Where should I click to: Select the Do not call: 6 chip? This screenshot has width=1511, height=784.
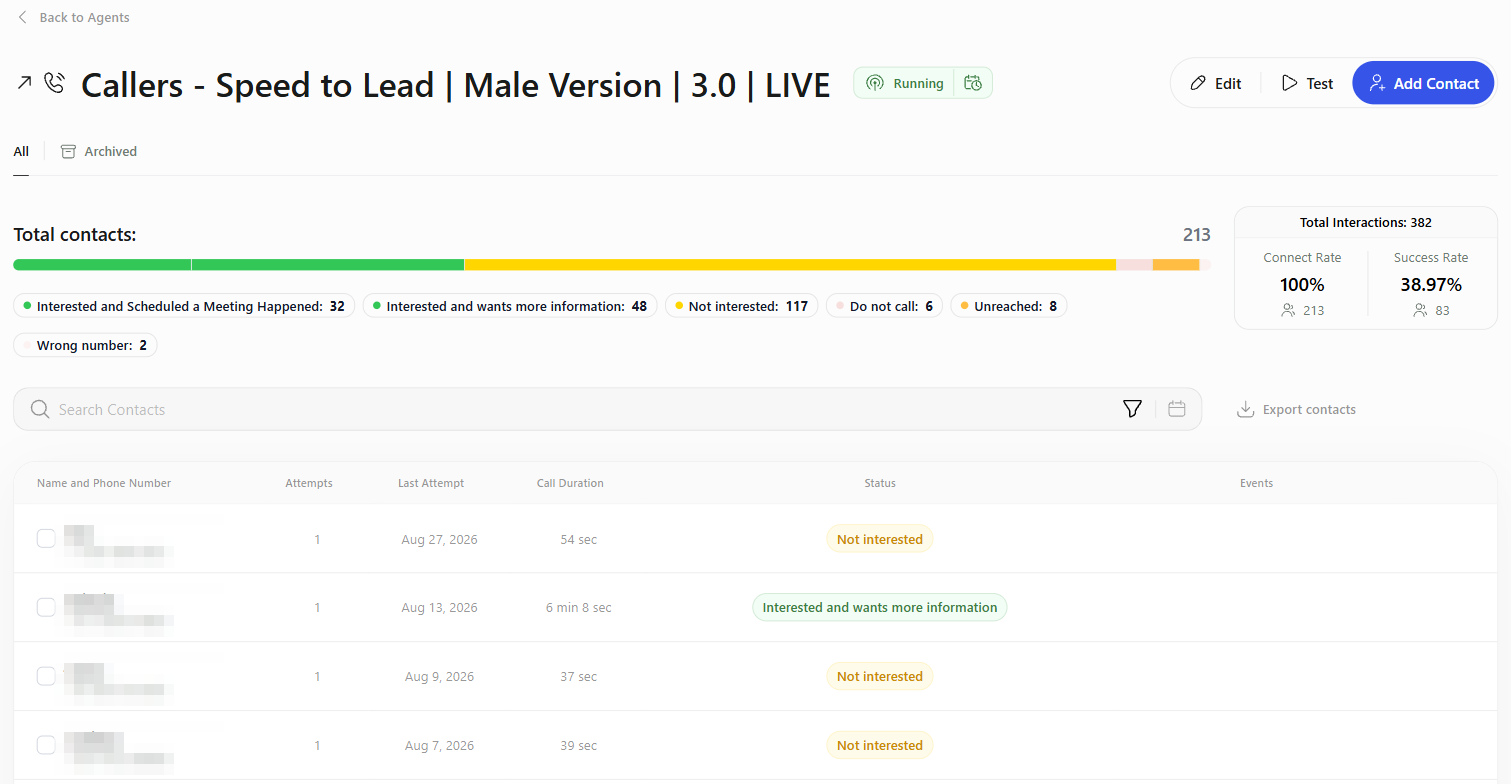884,306
